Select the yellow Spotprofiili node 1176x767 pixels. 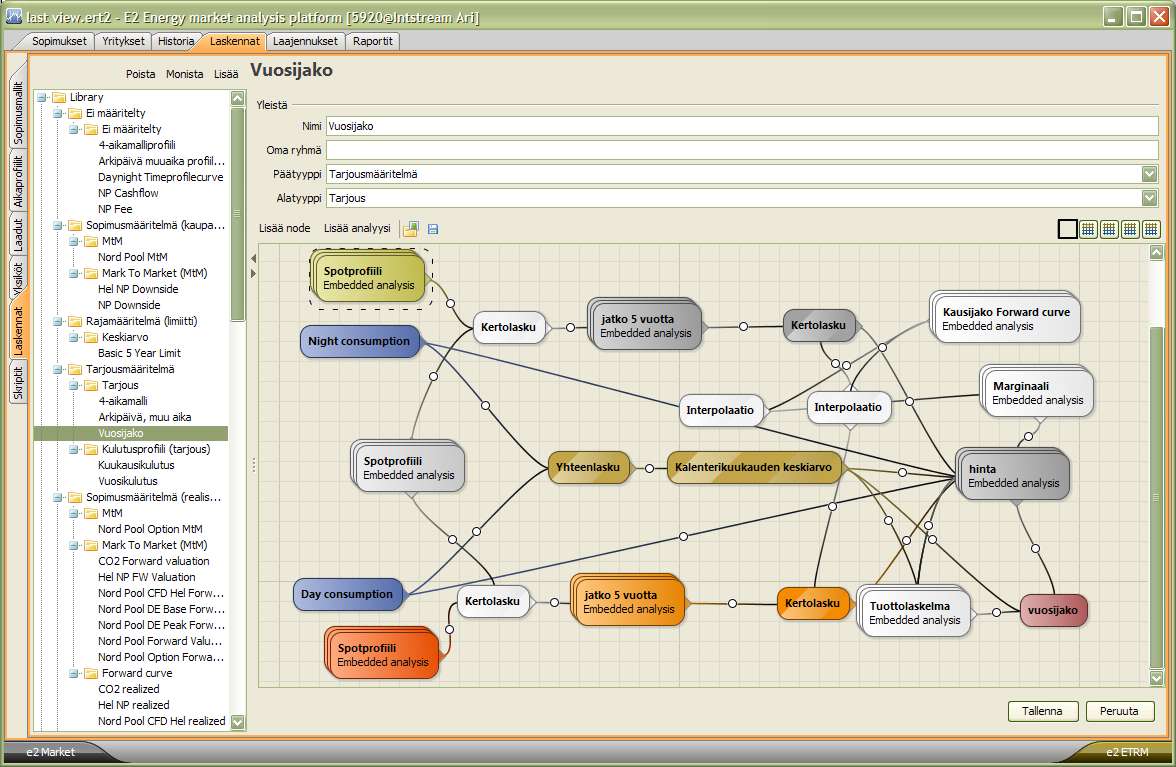pos(369,278)
